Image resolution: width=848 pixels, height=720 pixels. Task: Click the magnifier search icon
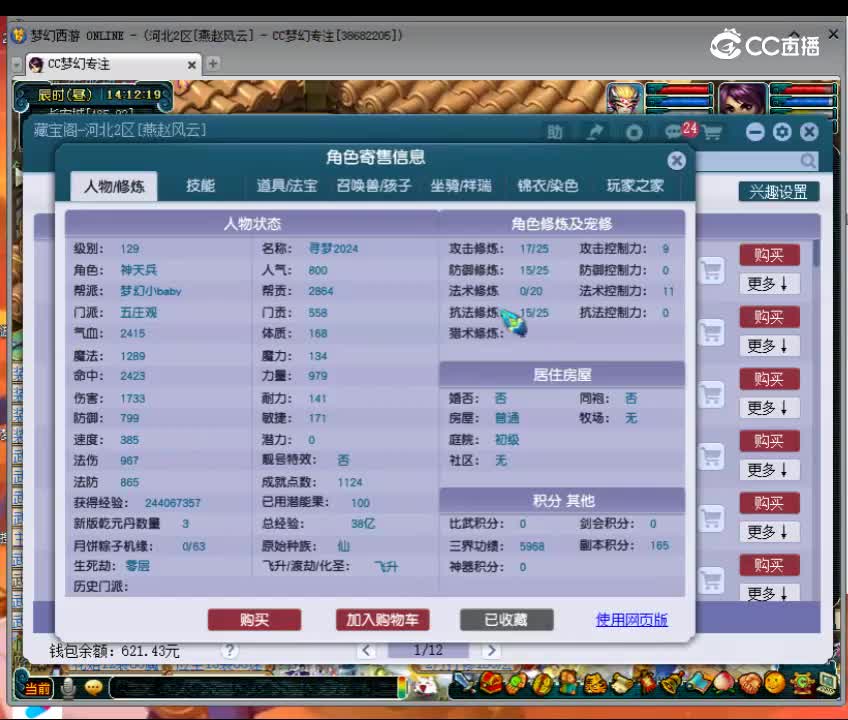pyautogui.click(x=809, y=161)
